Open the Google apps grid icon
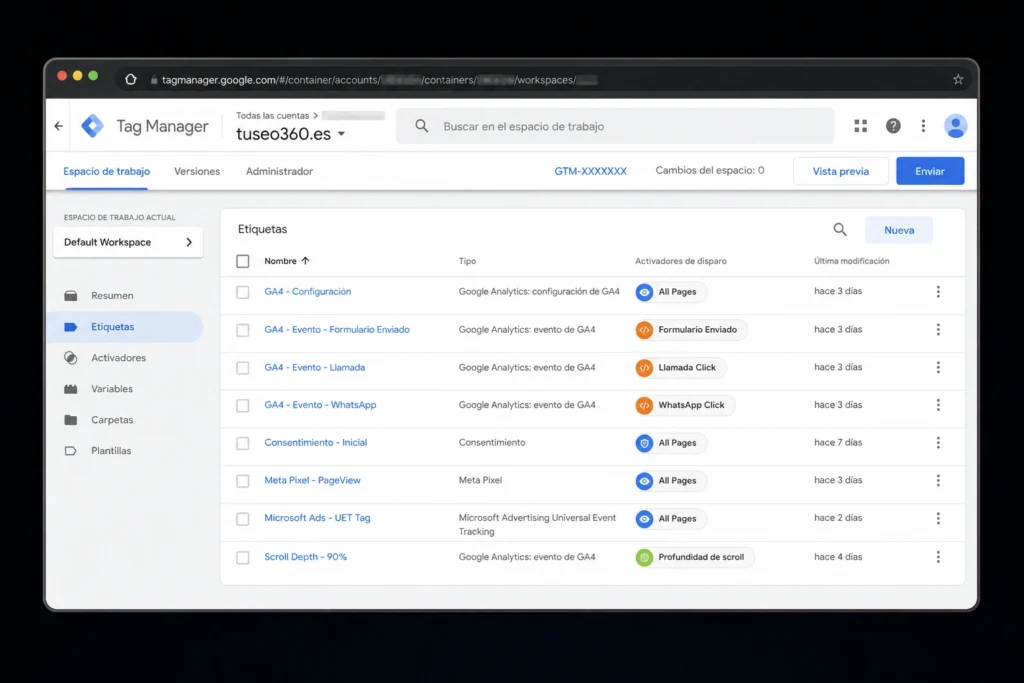 pos(861,126)
